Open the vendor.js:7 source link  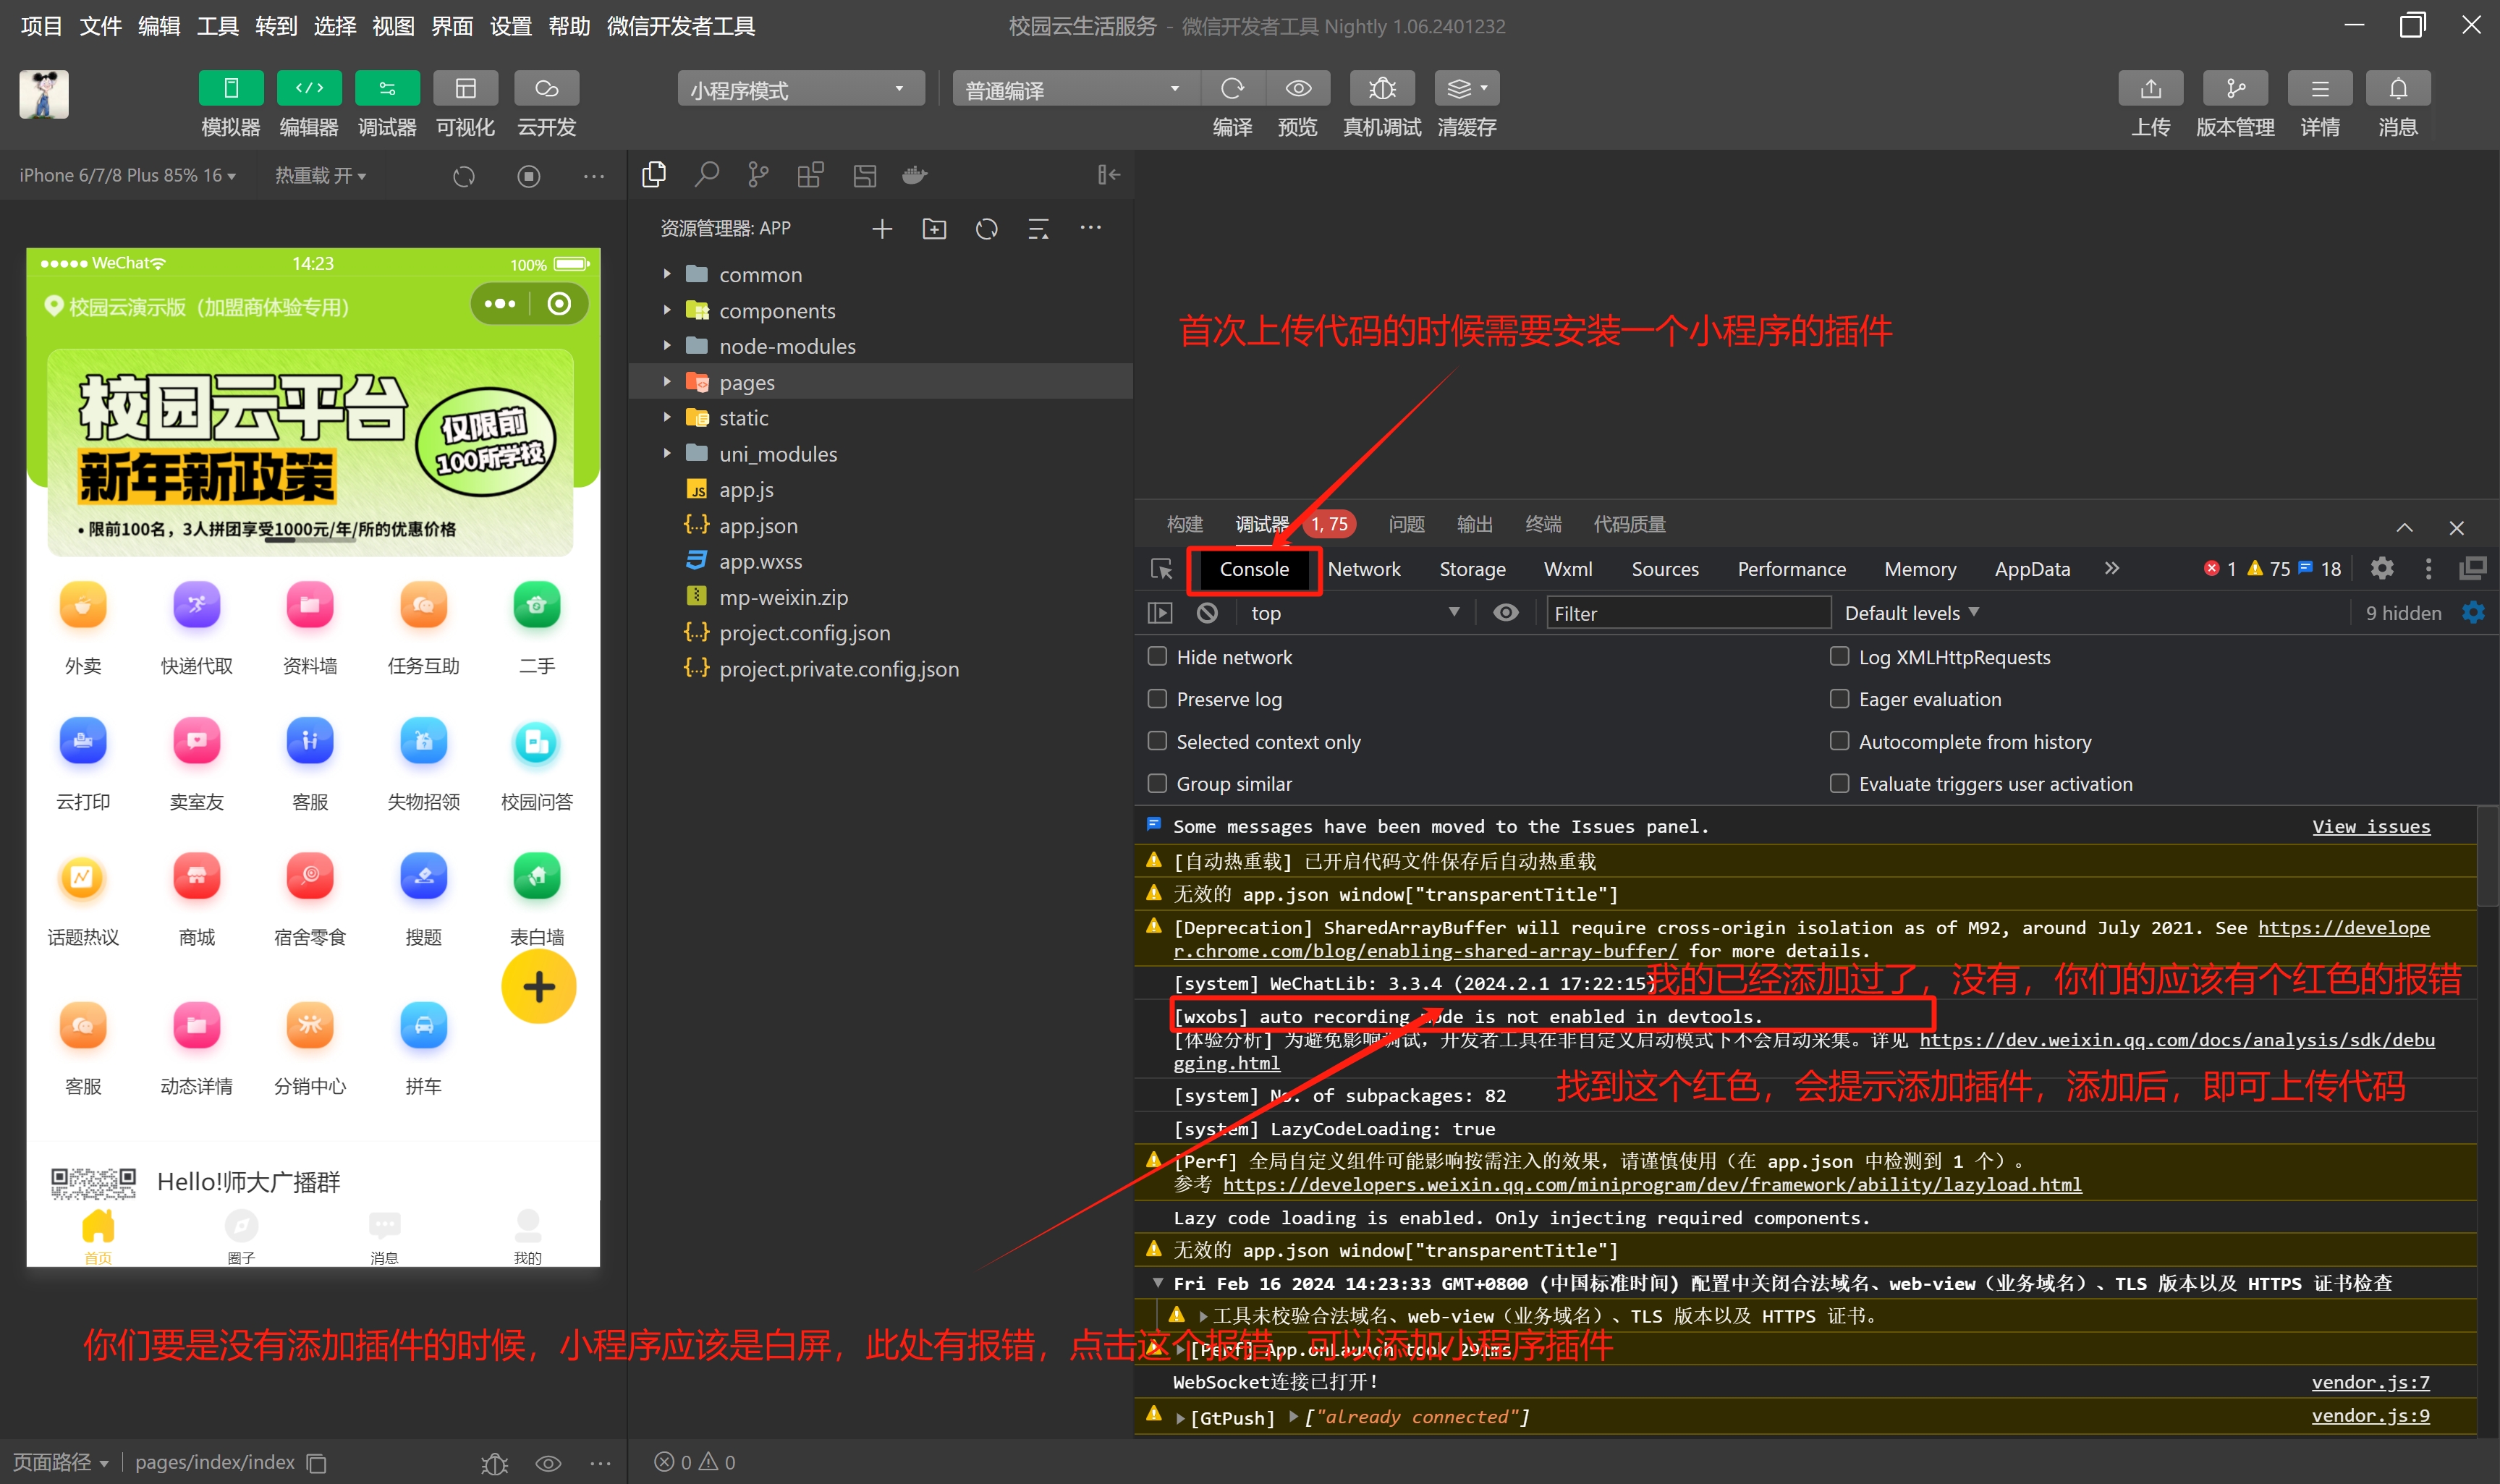2370,1382
